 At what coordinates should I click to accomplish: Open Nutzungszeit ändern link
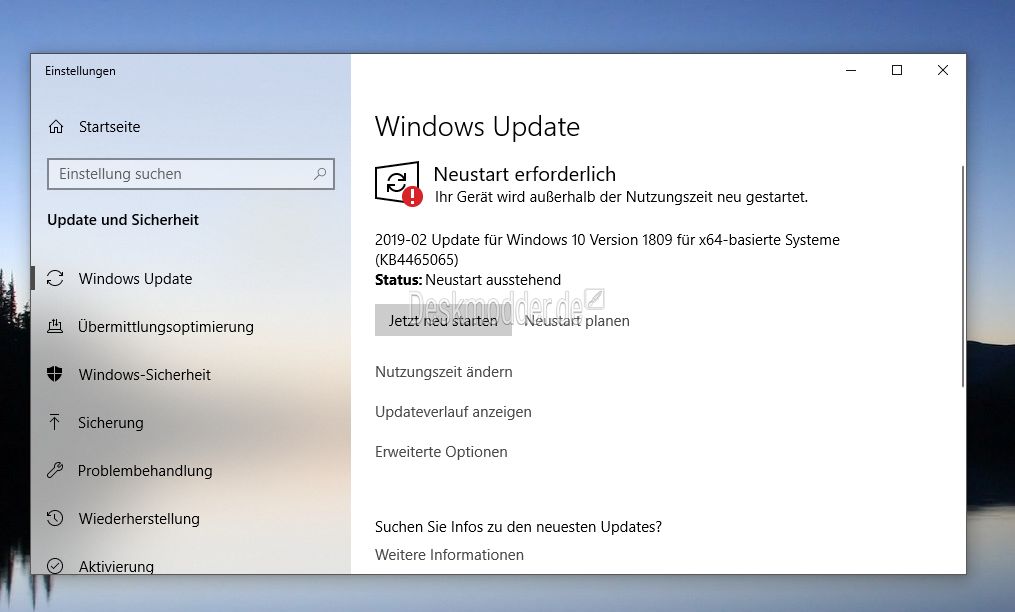pyautogui.click(x=443, y=372)
